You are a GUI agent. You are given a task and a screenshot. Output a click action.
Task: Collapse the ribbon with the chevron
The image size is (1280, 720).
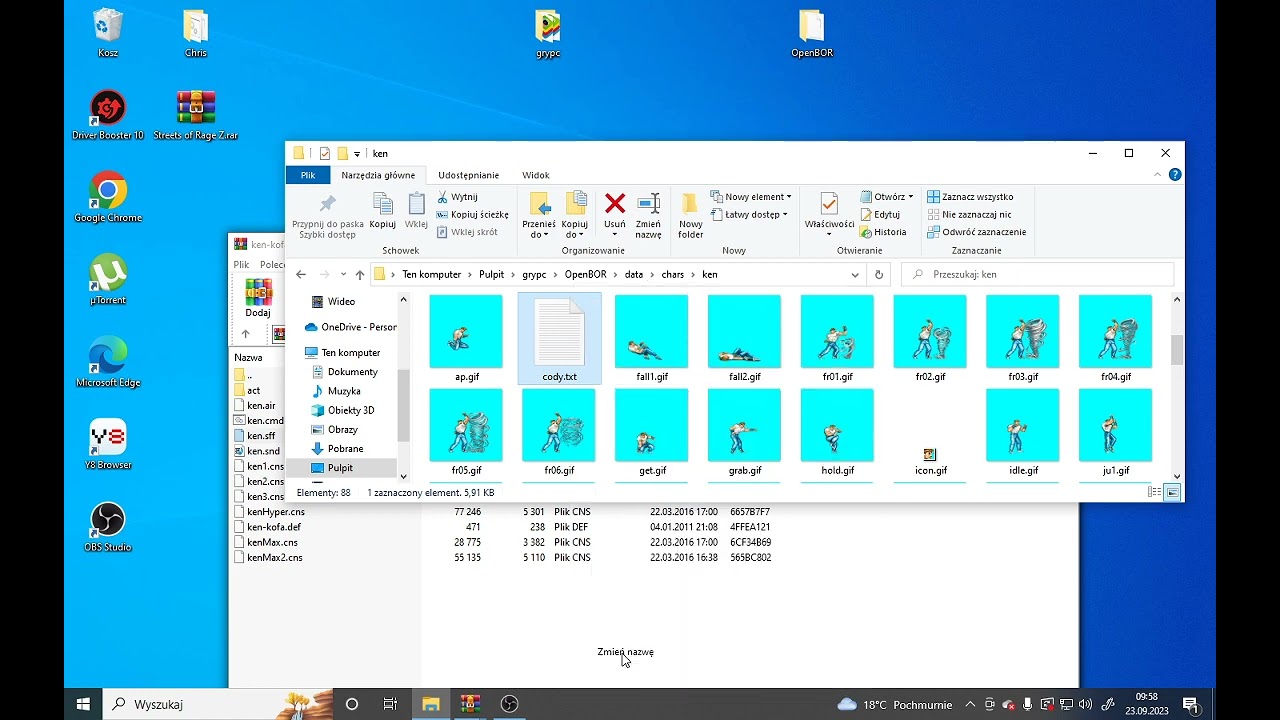coord(1159,174)
